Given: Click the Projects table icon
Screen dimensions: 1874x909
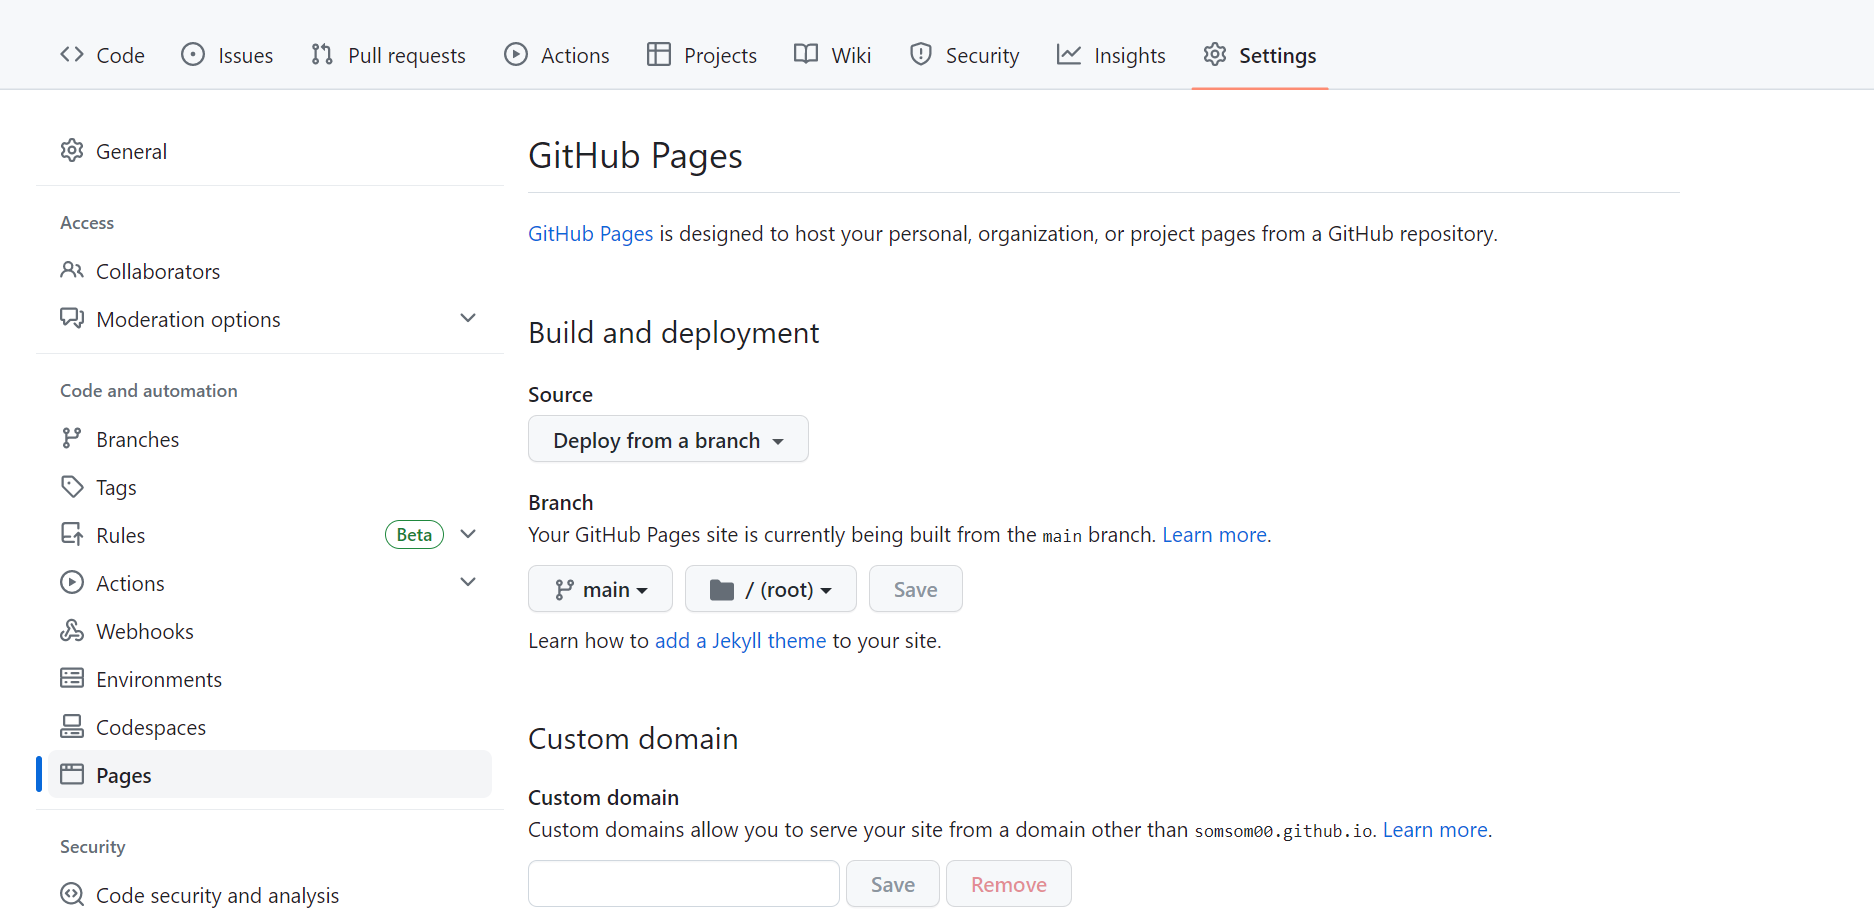Looking at the screenshot, I should [x=659, y=54].
